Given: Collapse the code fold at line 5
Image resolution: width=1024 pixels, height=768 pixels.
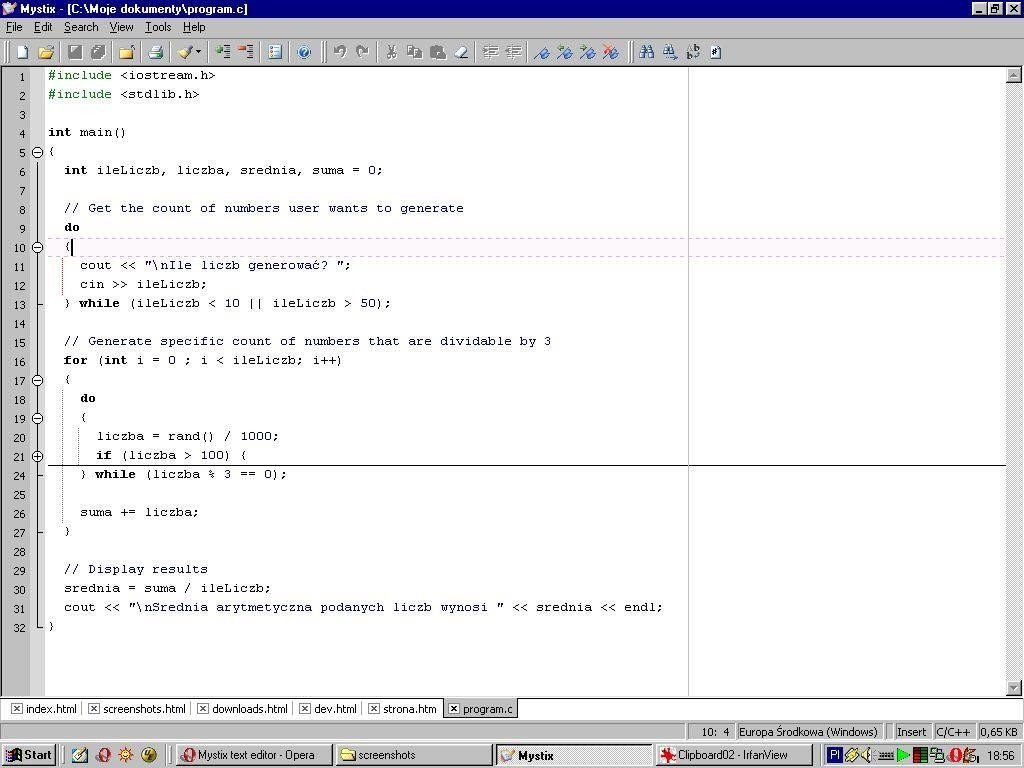Looking at the screenshot, I should coord(37,152).
